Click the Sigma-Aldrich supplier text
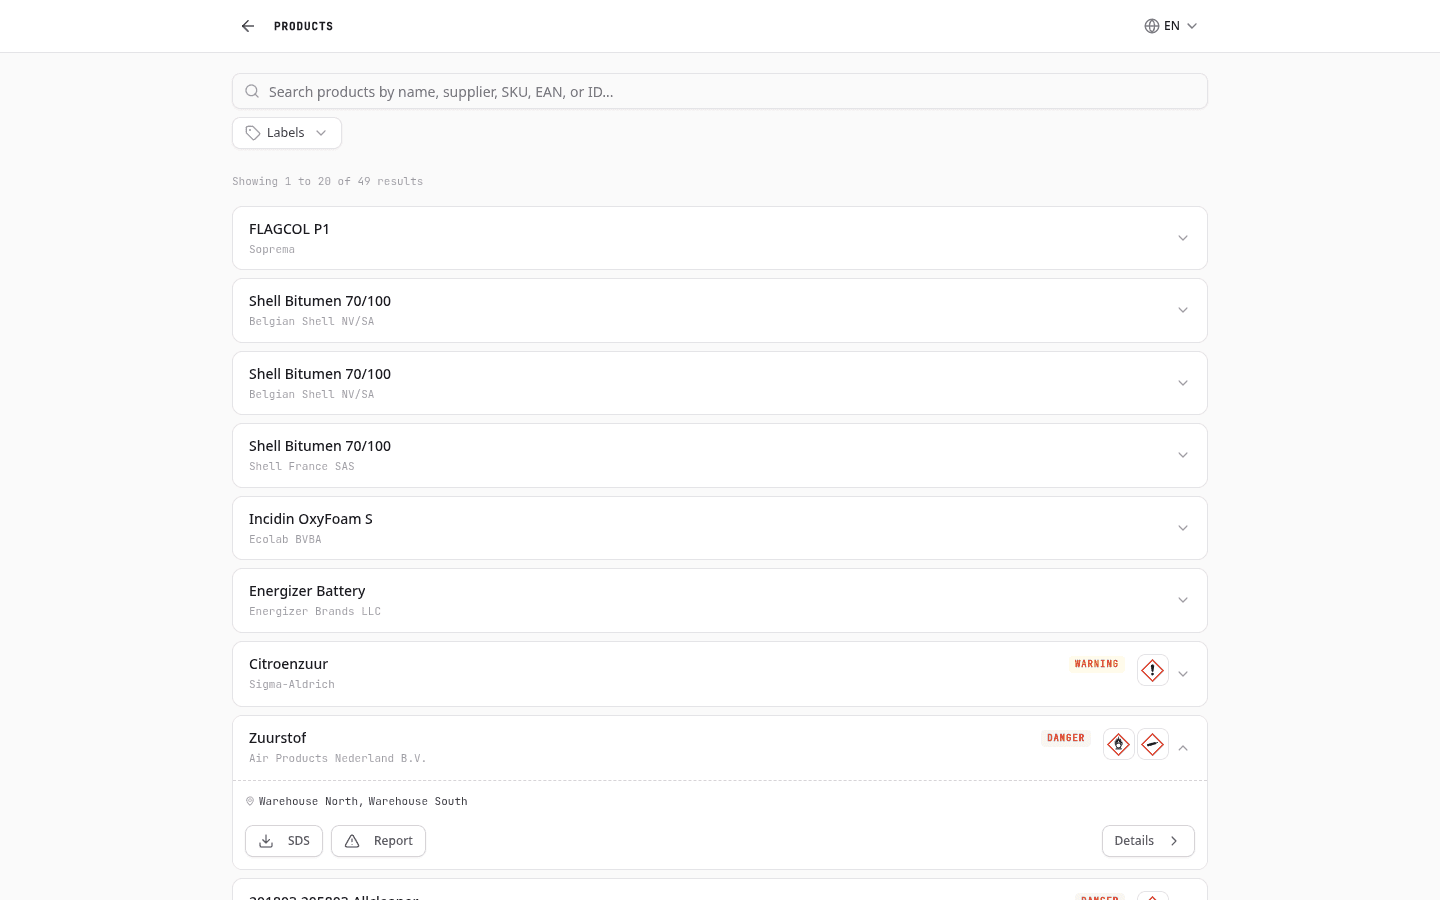This screenshot has width=1440, height=900. coord(292,685)
